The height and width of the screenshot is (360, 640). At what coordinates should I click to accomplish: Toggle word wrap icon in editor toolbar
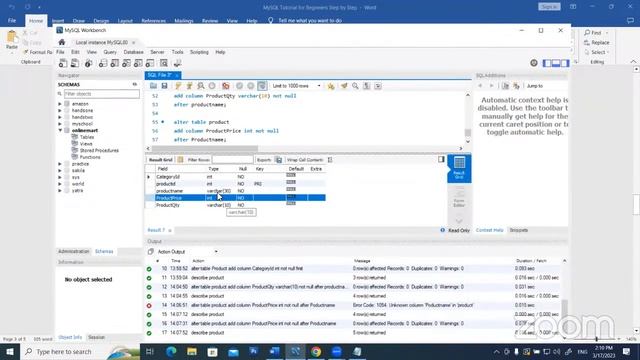pos(378,86)
